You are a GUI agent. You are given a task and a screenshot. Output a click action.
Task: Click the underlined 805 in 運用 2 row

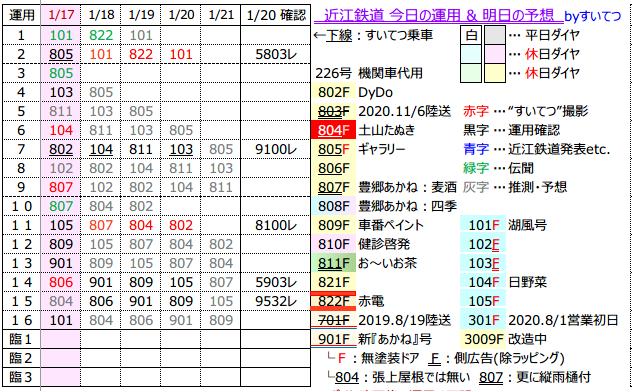coord(61,54)
